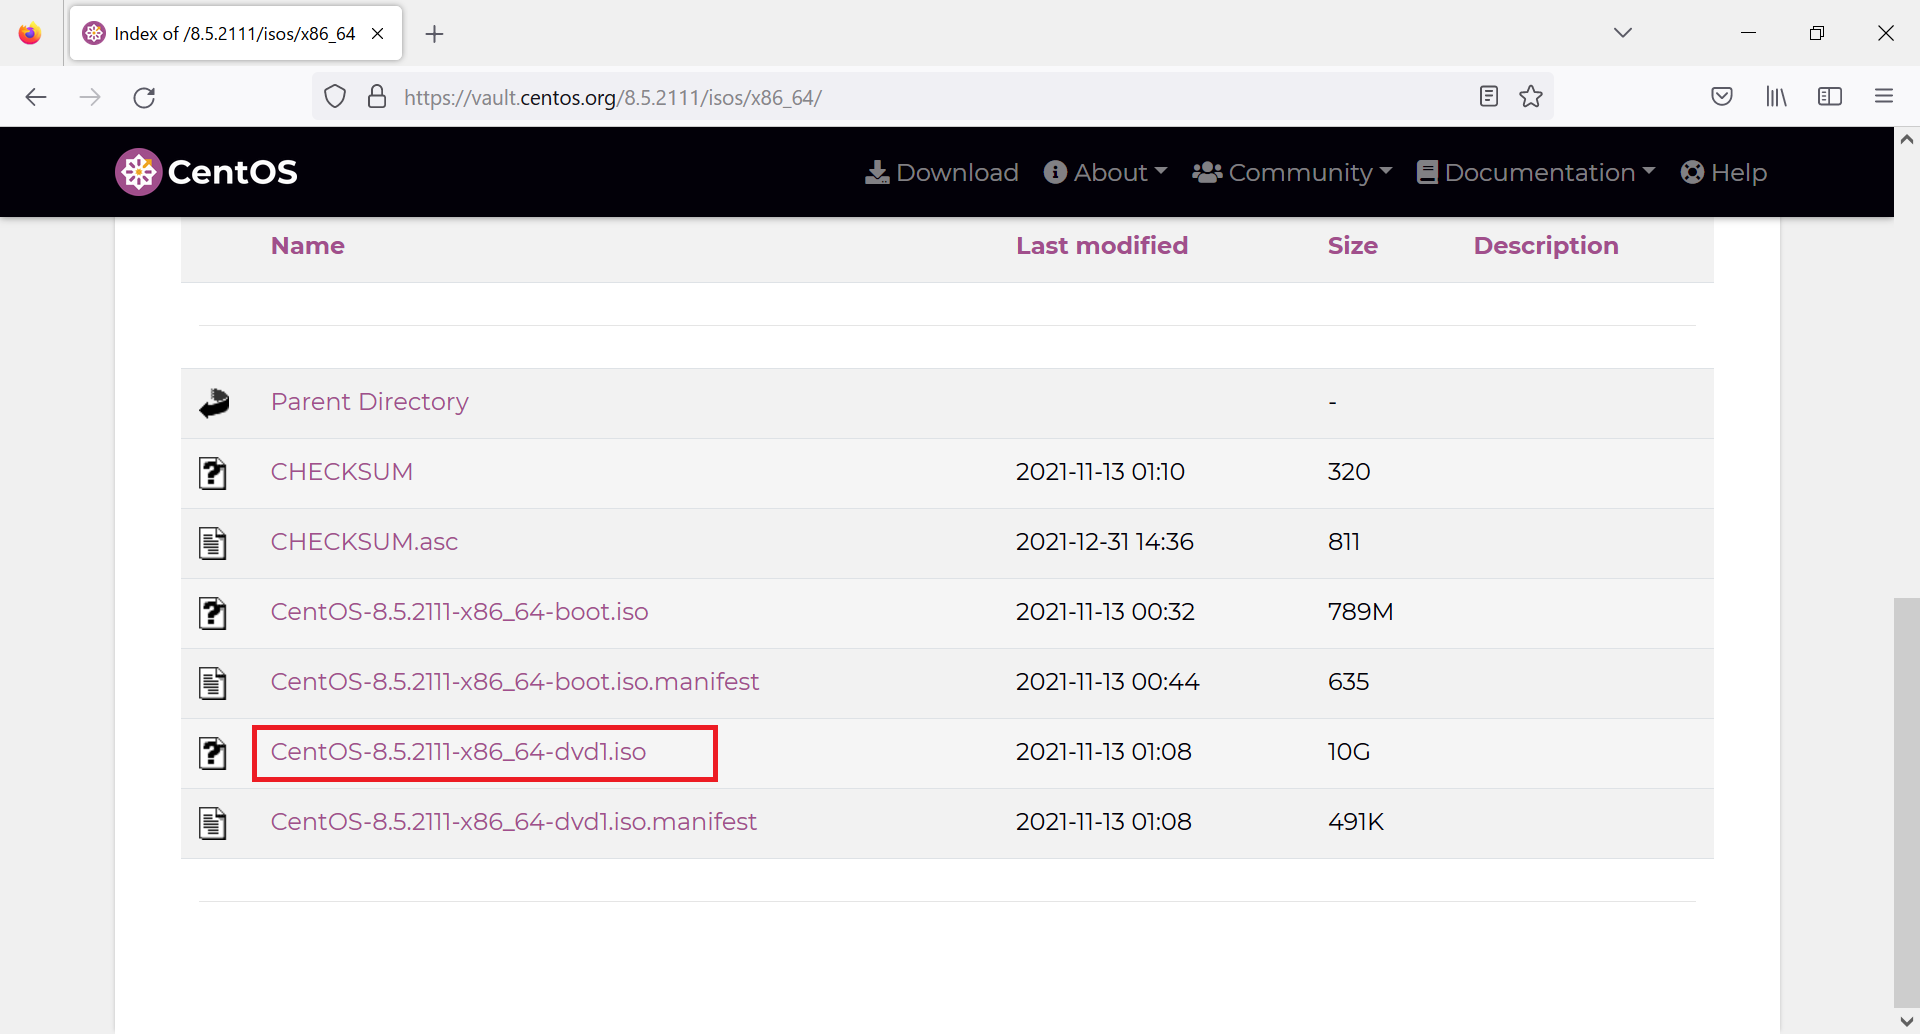Open a new browser tab
Screen dimensions: 1920x1034
pyautogui.click(x=434, y=34)
